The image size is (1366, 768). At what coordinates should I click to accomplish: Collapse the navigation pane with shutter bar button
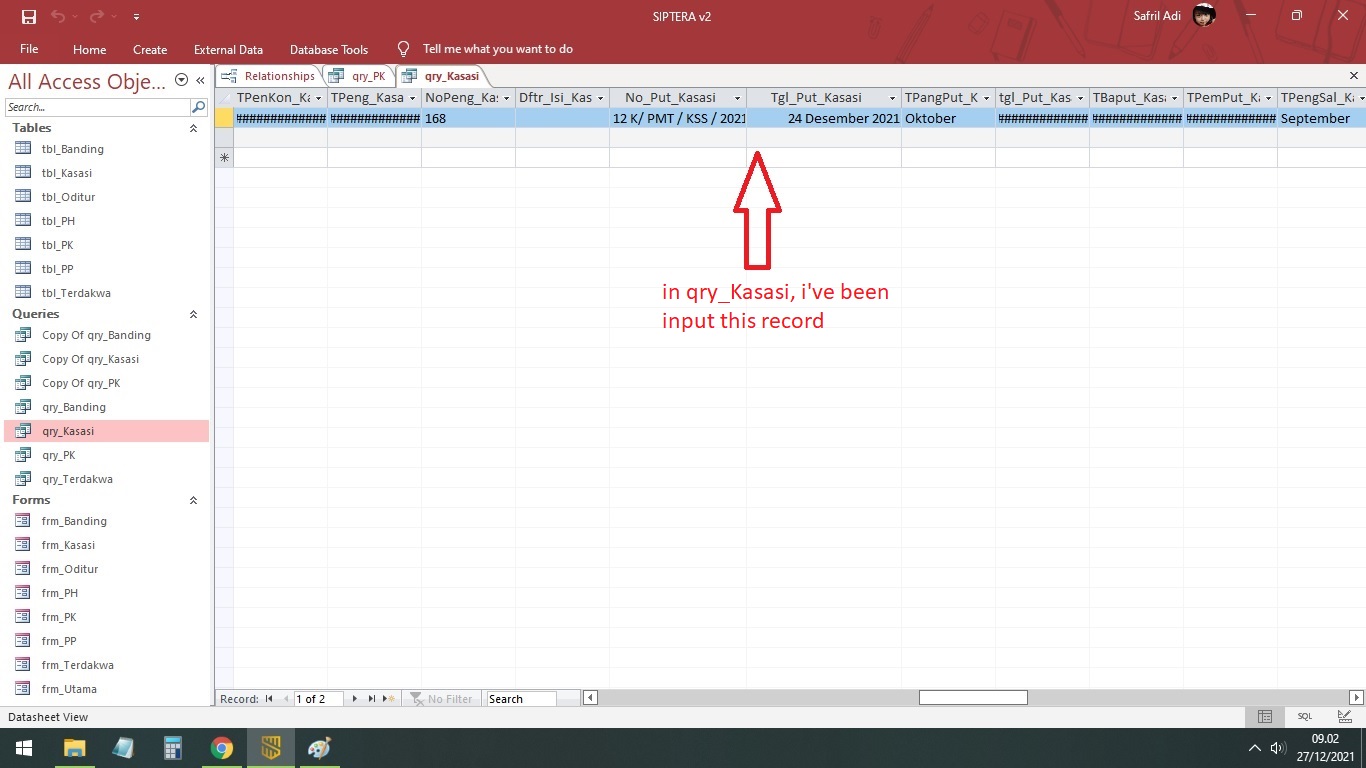(200, 80)
